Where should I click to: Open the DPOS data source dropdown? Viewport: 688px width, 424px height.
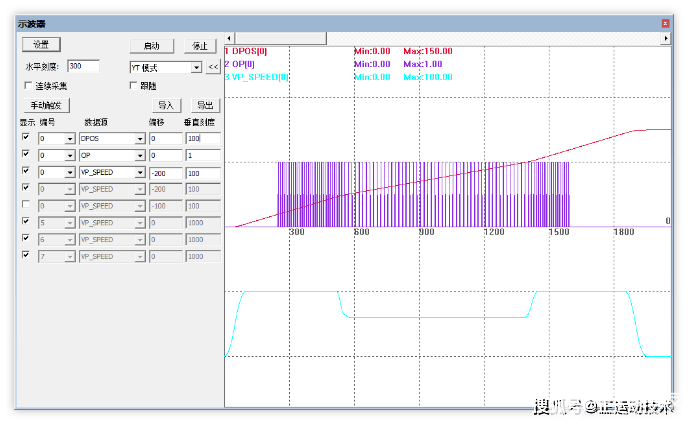pyautogui.click(x=139, y=139)
